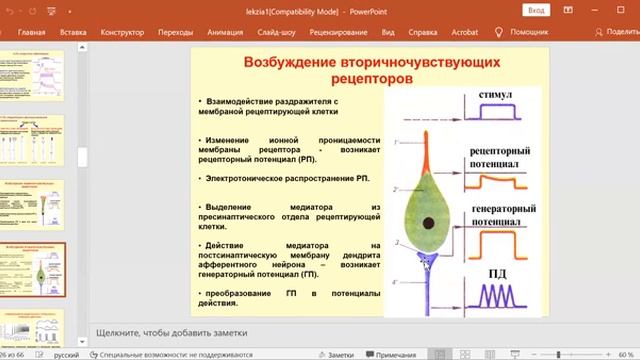Screen dimensions: 640x360
Task: Click the bullet 'преобразование ГП в потенциалы действия'
Action: coord(289,298)
